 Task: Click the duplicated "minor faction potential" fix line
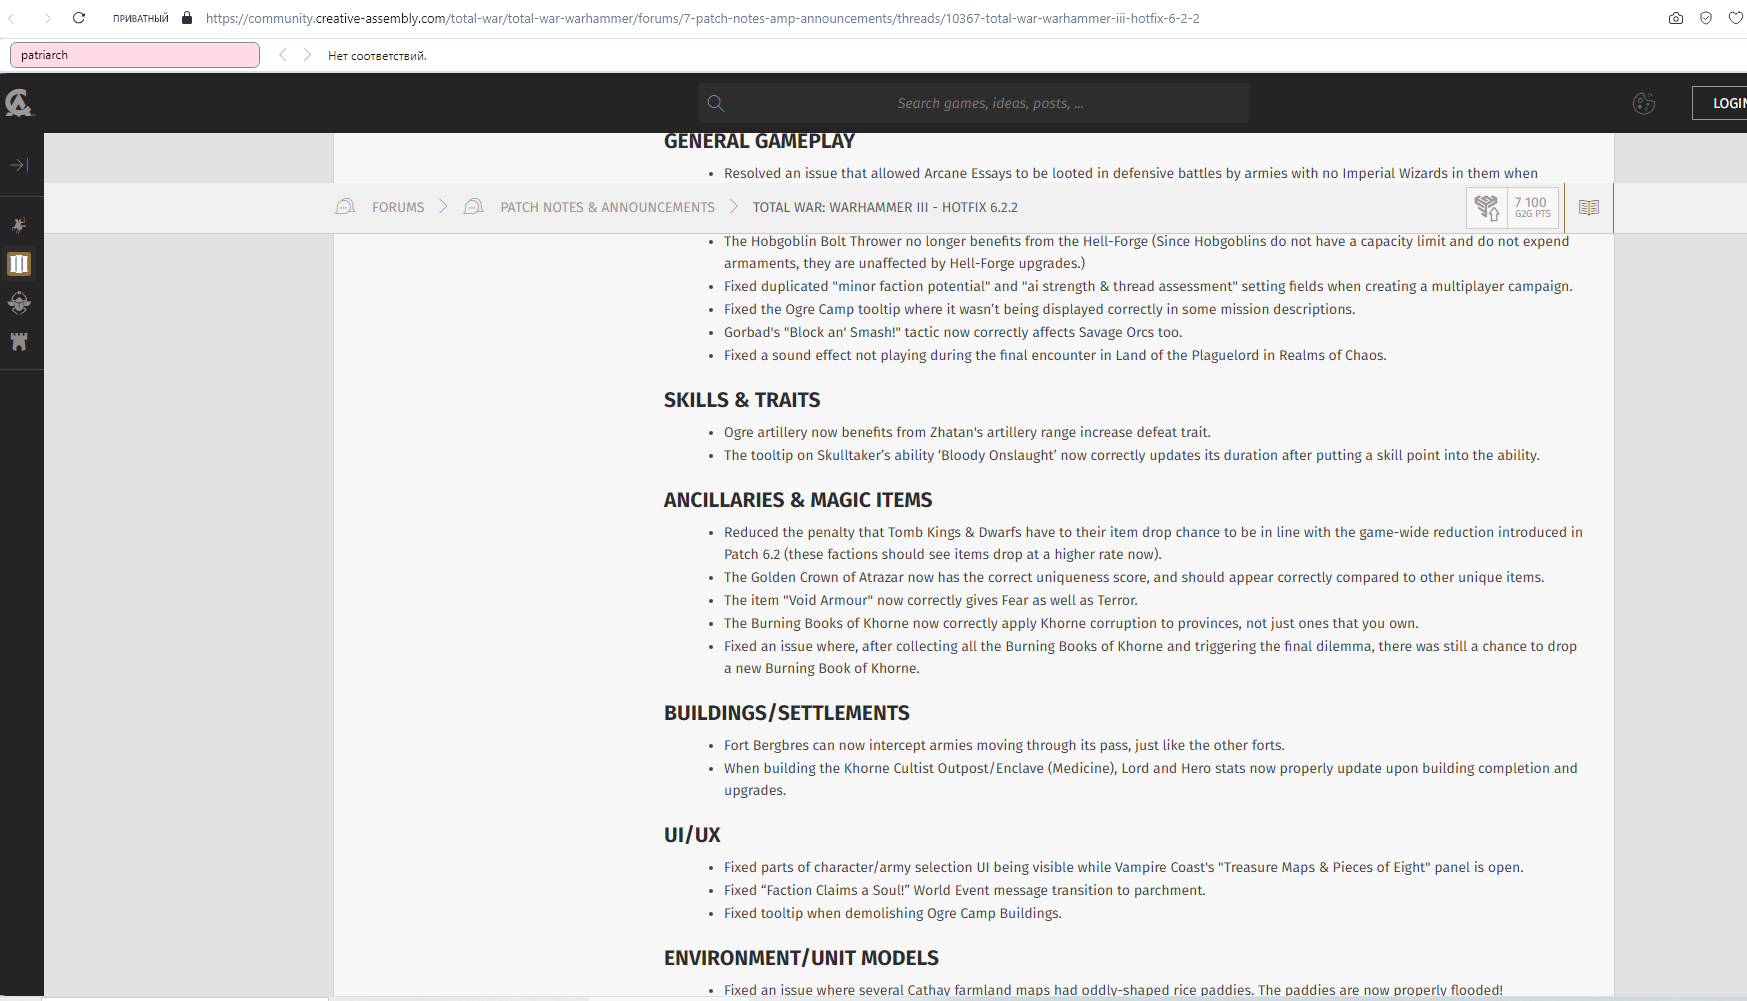coord(1148,286)
